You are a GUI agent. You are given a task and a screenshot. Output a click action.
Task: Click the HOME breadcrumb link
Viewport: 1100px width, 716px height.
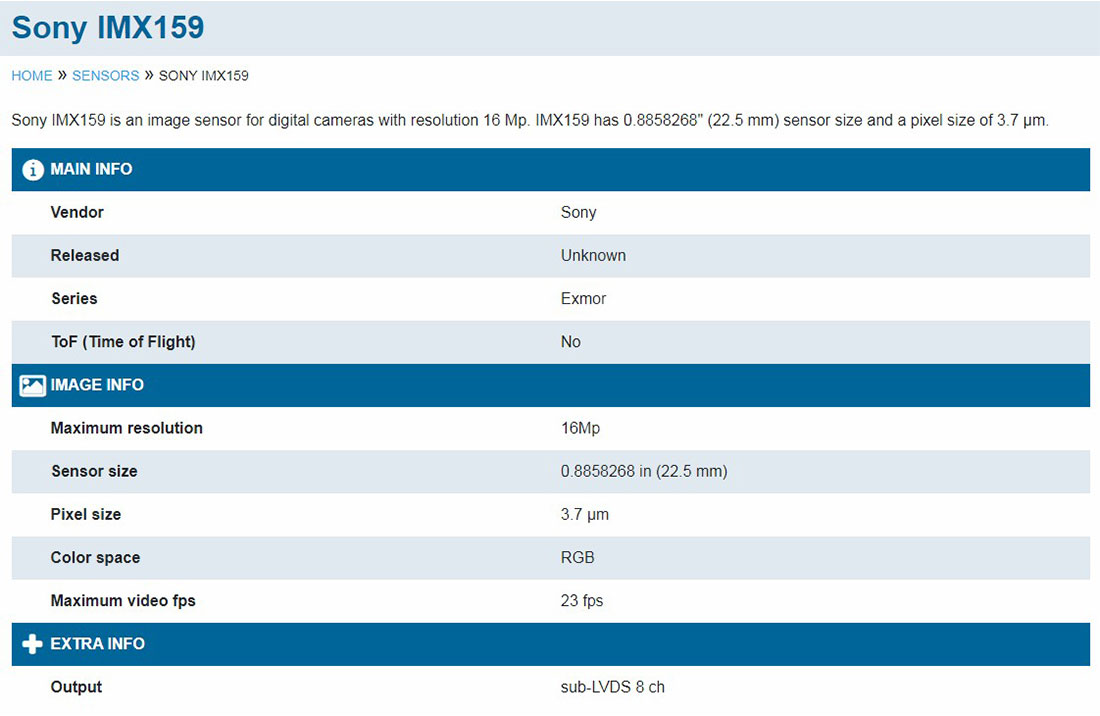coord(32,76)
